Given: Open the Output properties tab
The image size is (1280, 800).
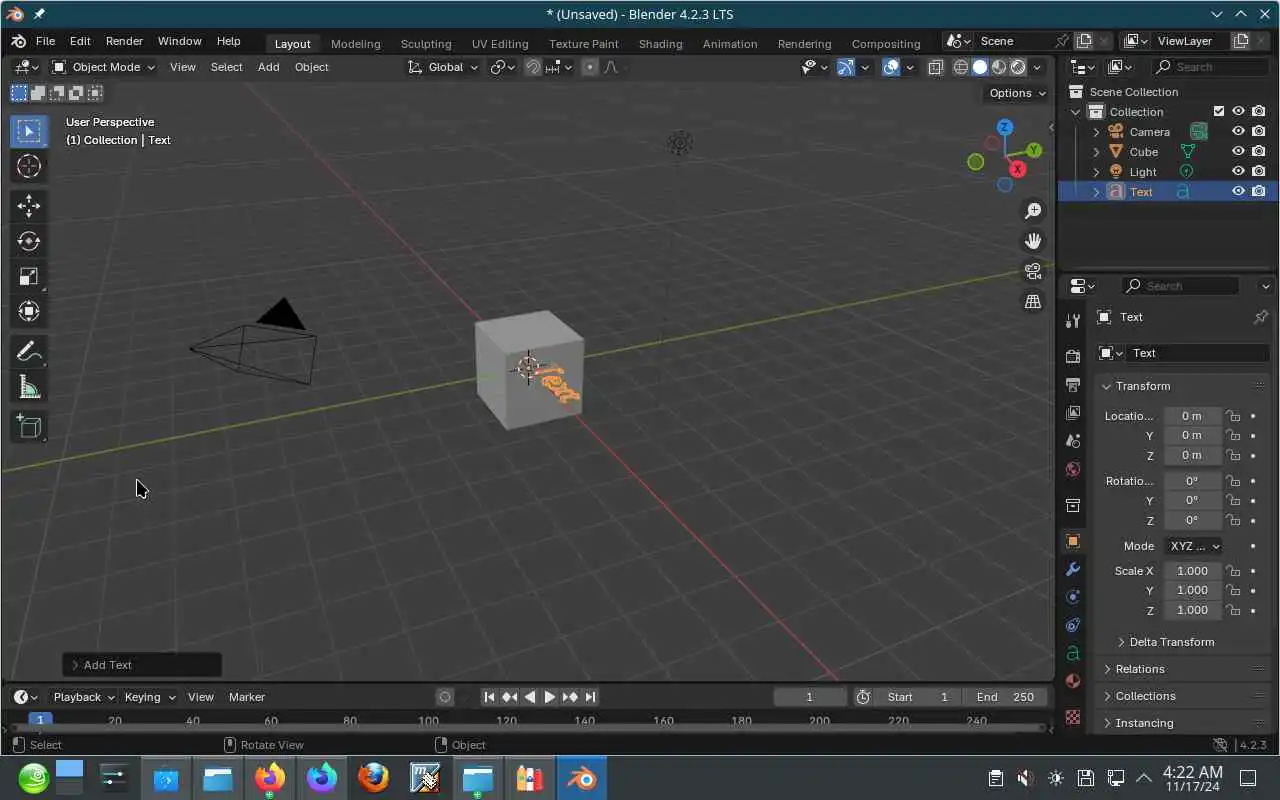Looking at the screenshot, I should pos(1073,385).
